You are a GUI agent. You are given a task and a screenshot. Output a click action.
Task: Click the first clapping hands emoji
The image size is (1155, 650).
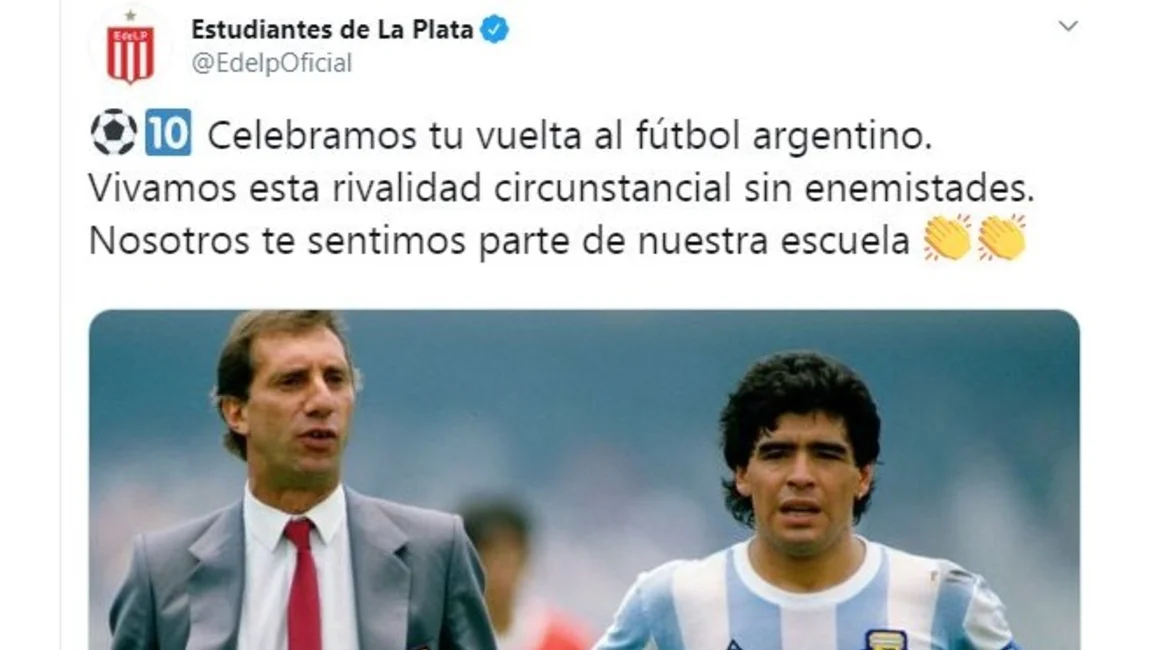(x=948, y=237)
